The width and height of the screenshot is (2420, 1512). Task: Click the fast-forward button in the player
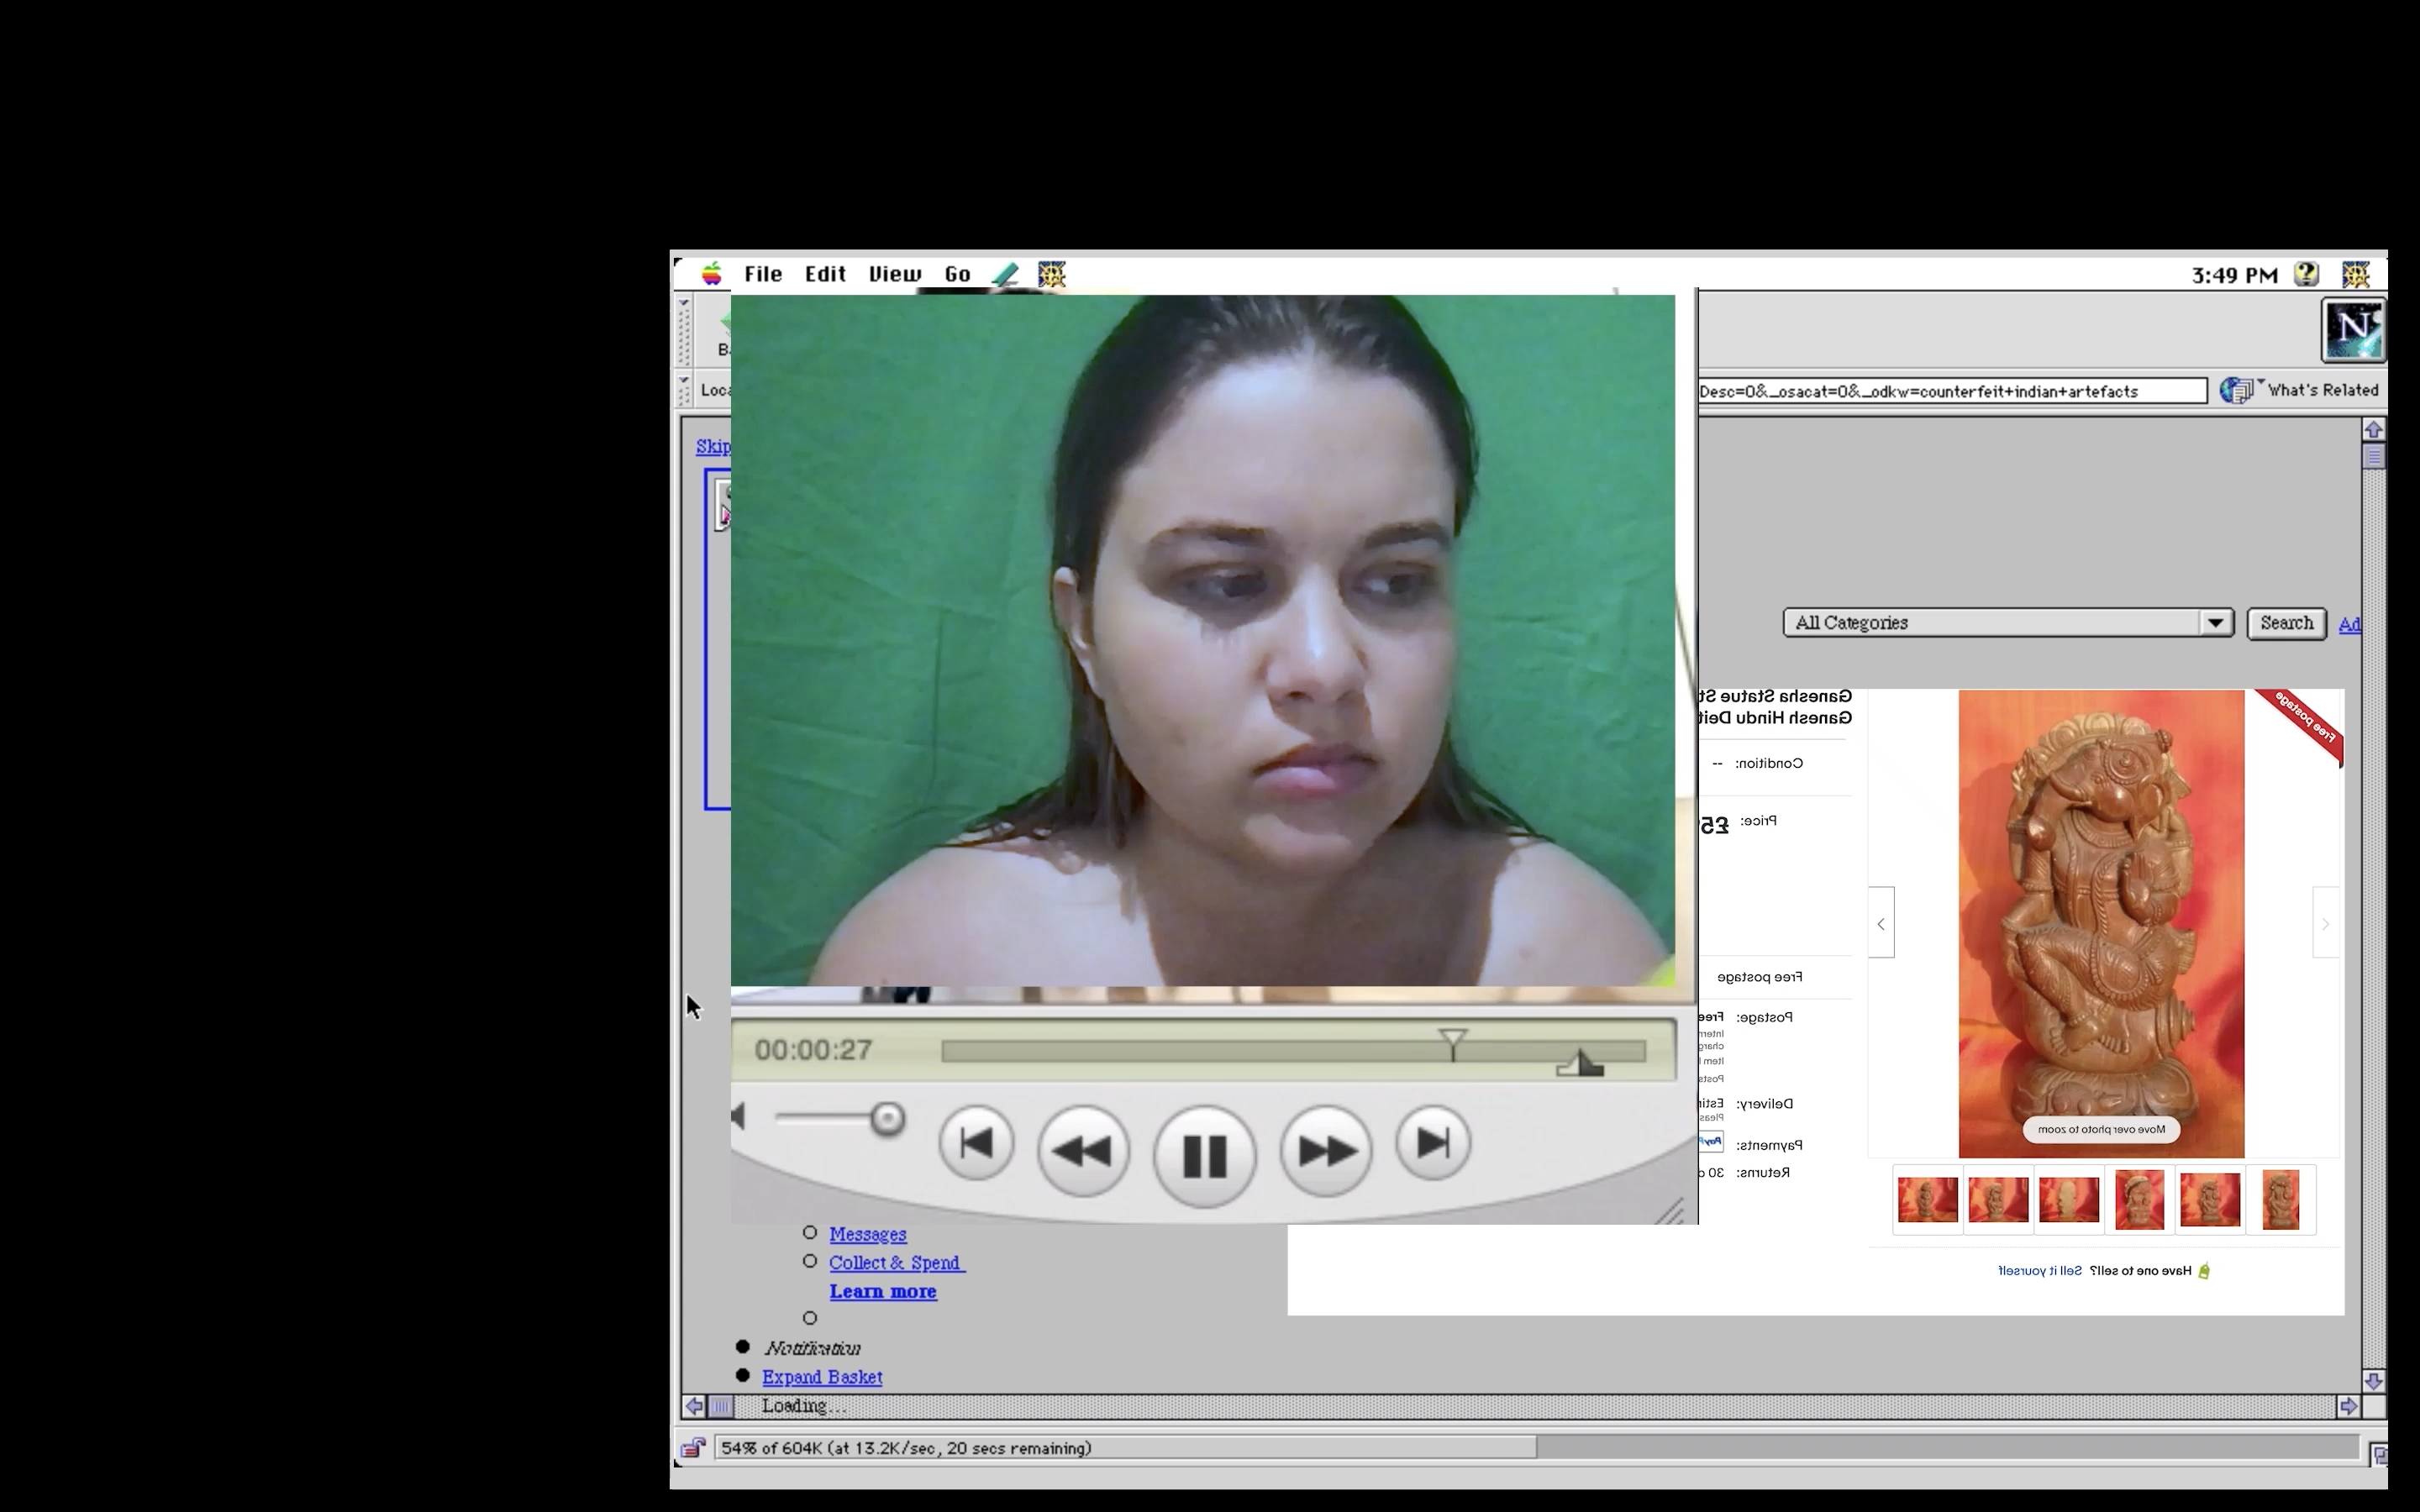pos(1326,1151)
